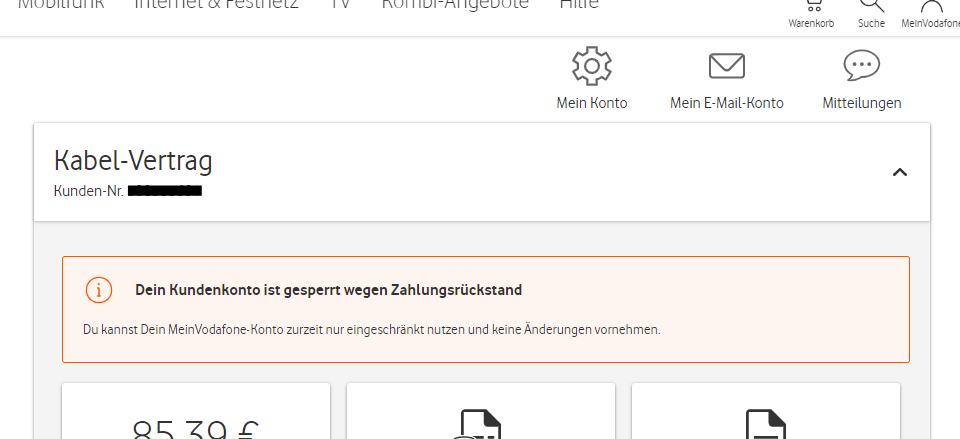
Task: Open the Mein E-Mail-Konto envelope icon
Action: [727, 66]
